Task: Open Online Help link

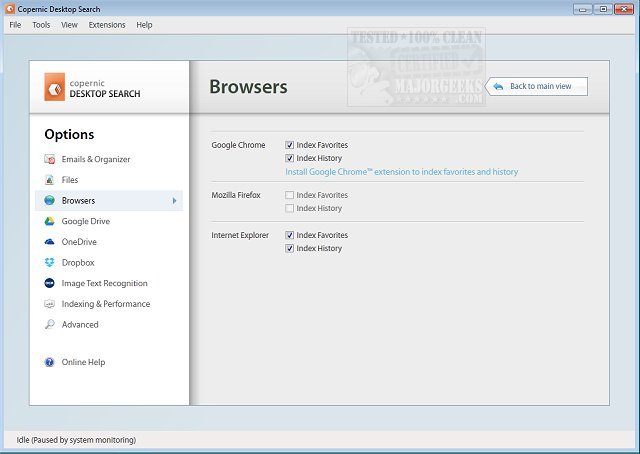Action: point(83,362)
